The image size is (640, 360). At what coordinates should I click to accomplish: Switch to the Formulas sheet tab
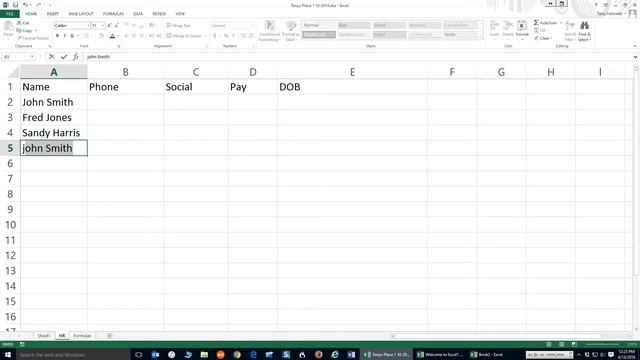point(82,336)
